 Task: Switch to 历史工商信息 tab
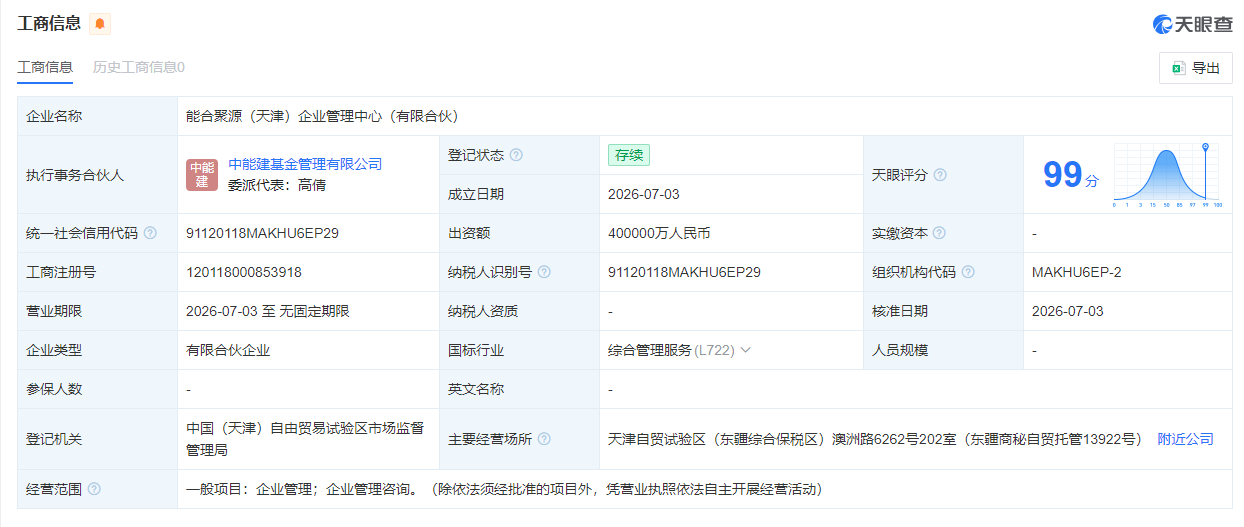tap(139, 67)
